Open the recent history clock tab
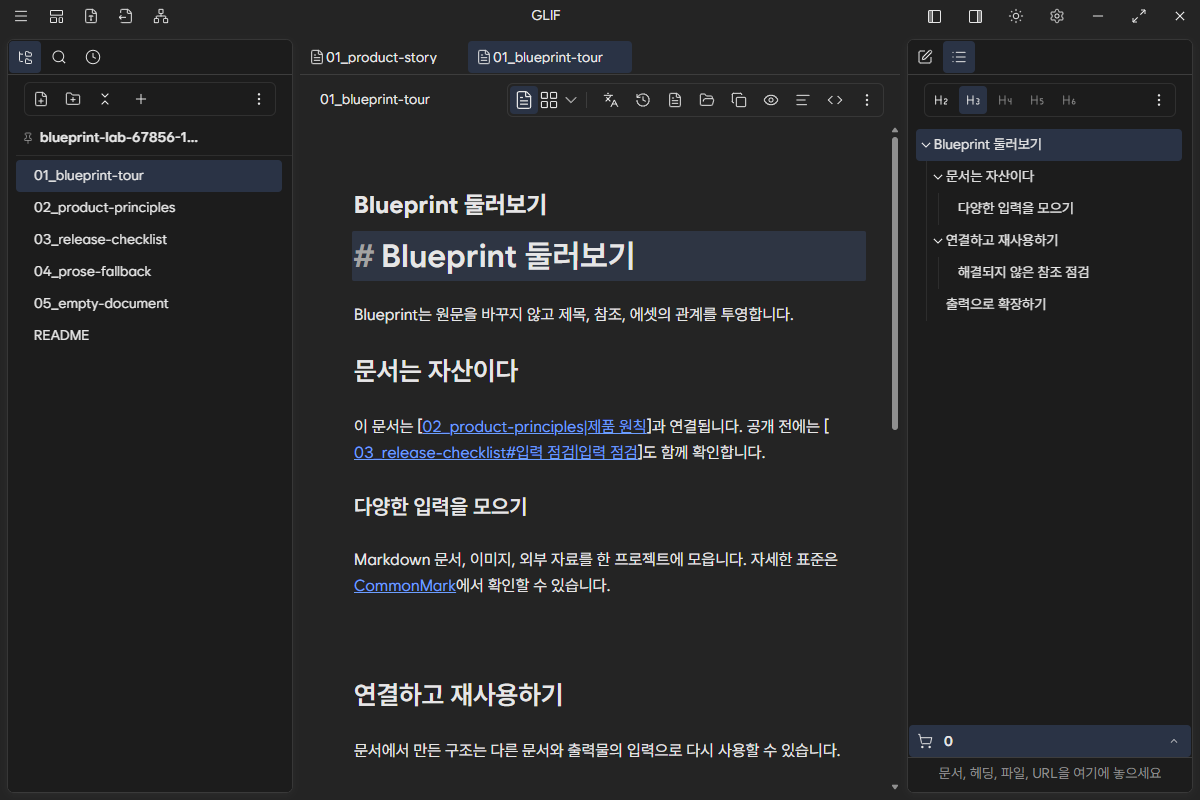Image resolution: width=1200 pixels, height=800 pixels. 93,57
